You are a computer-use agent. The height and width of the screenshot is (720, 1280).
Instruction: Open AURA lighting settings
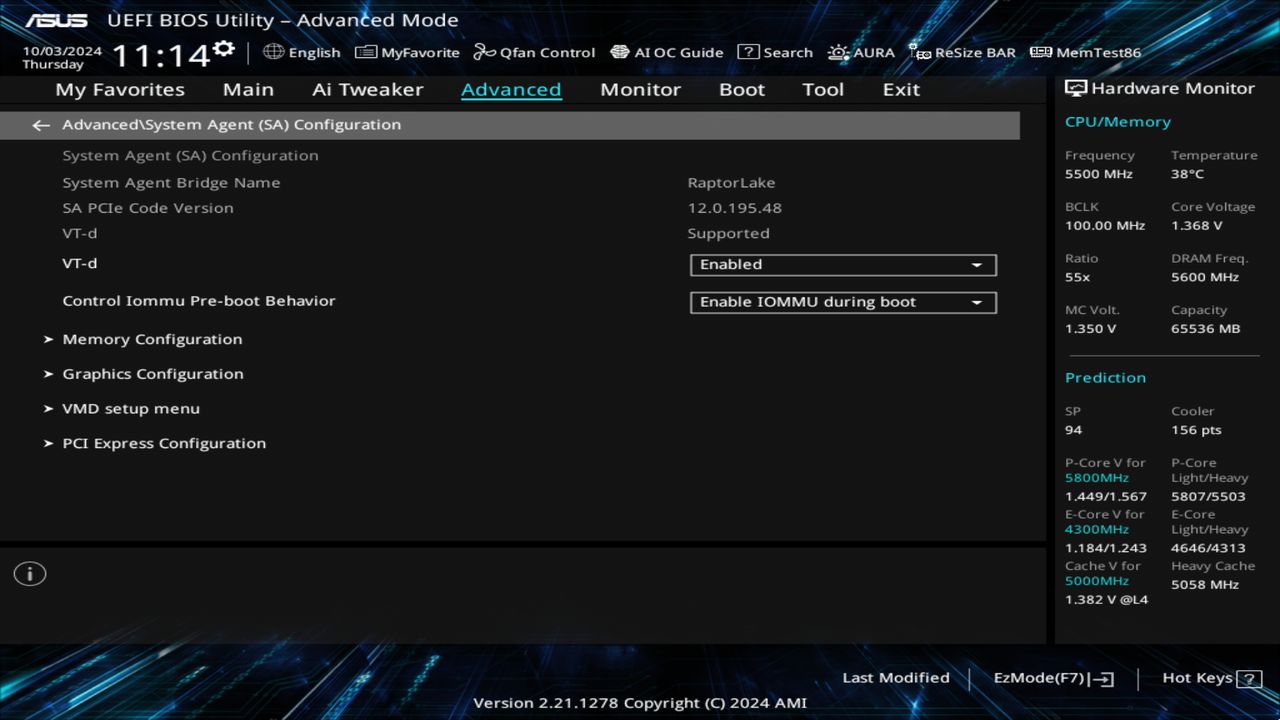[860, 52]
